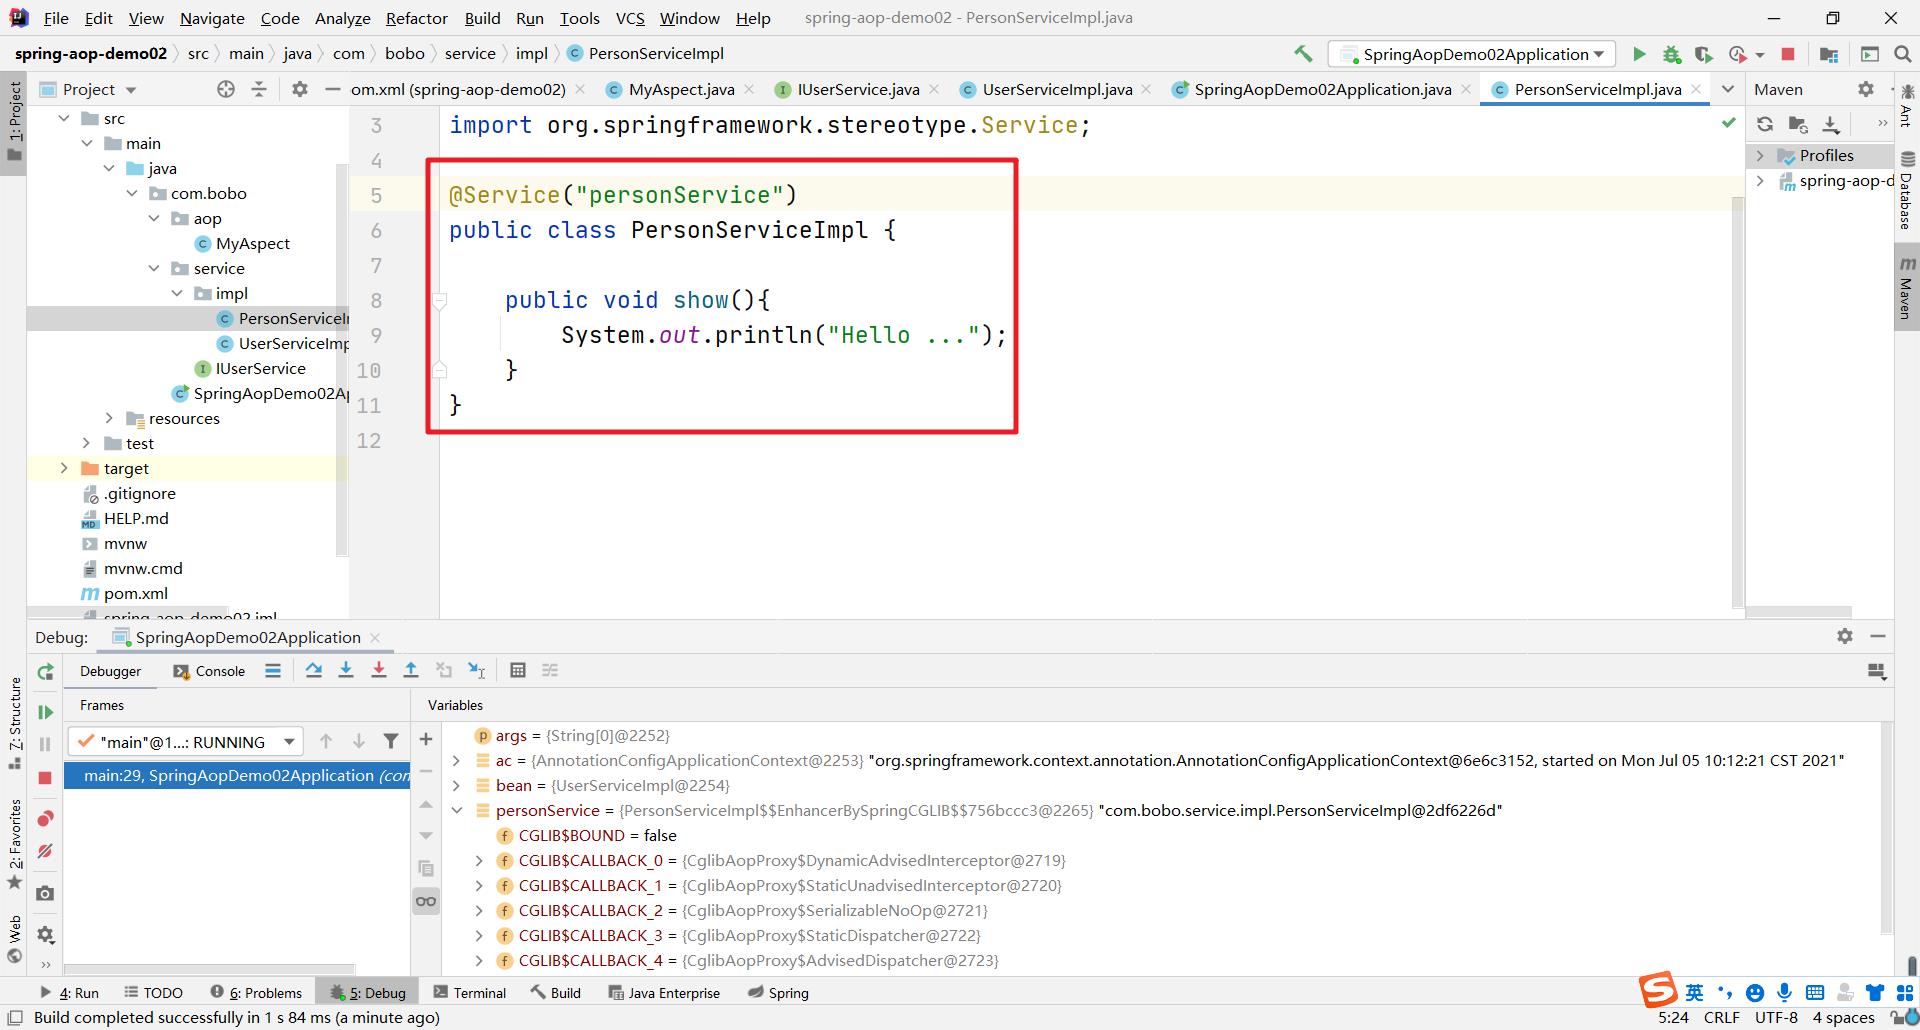Expand Maven Profiles node

pos(1761,155)
